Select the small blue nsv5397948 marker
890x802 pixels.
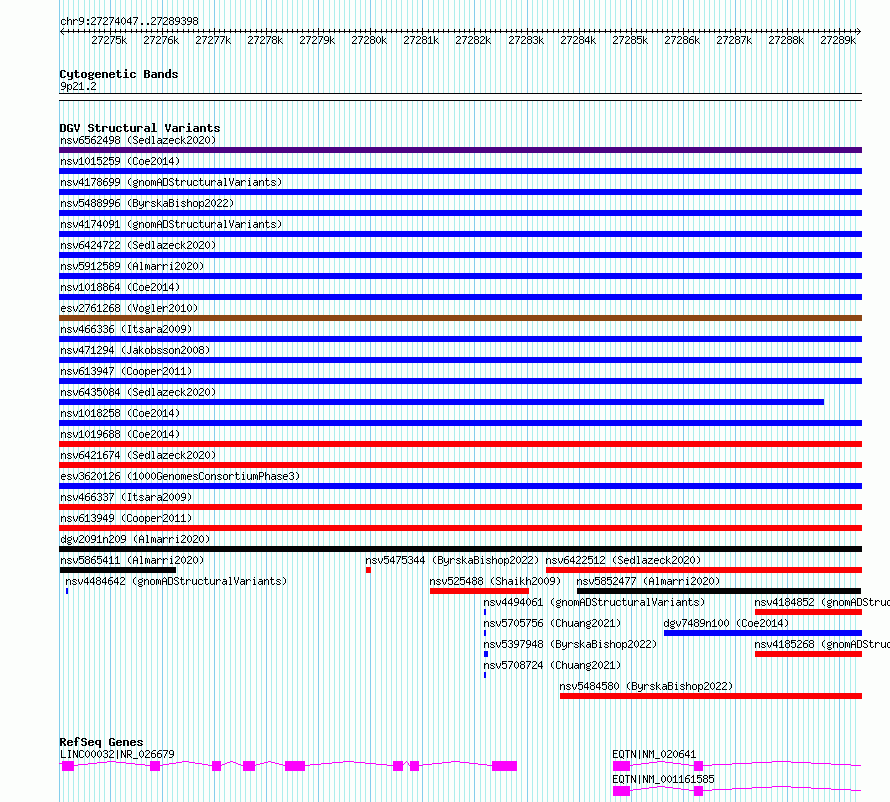coord(486,654)
